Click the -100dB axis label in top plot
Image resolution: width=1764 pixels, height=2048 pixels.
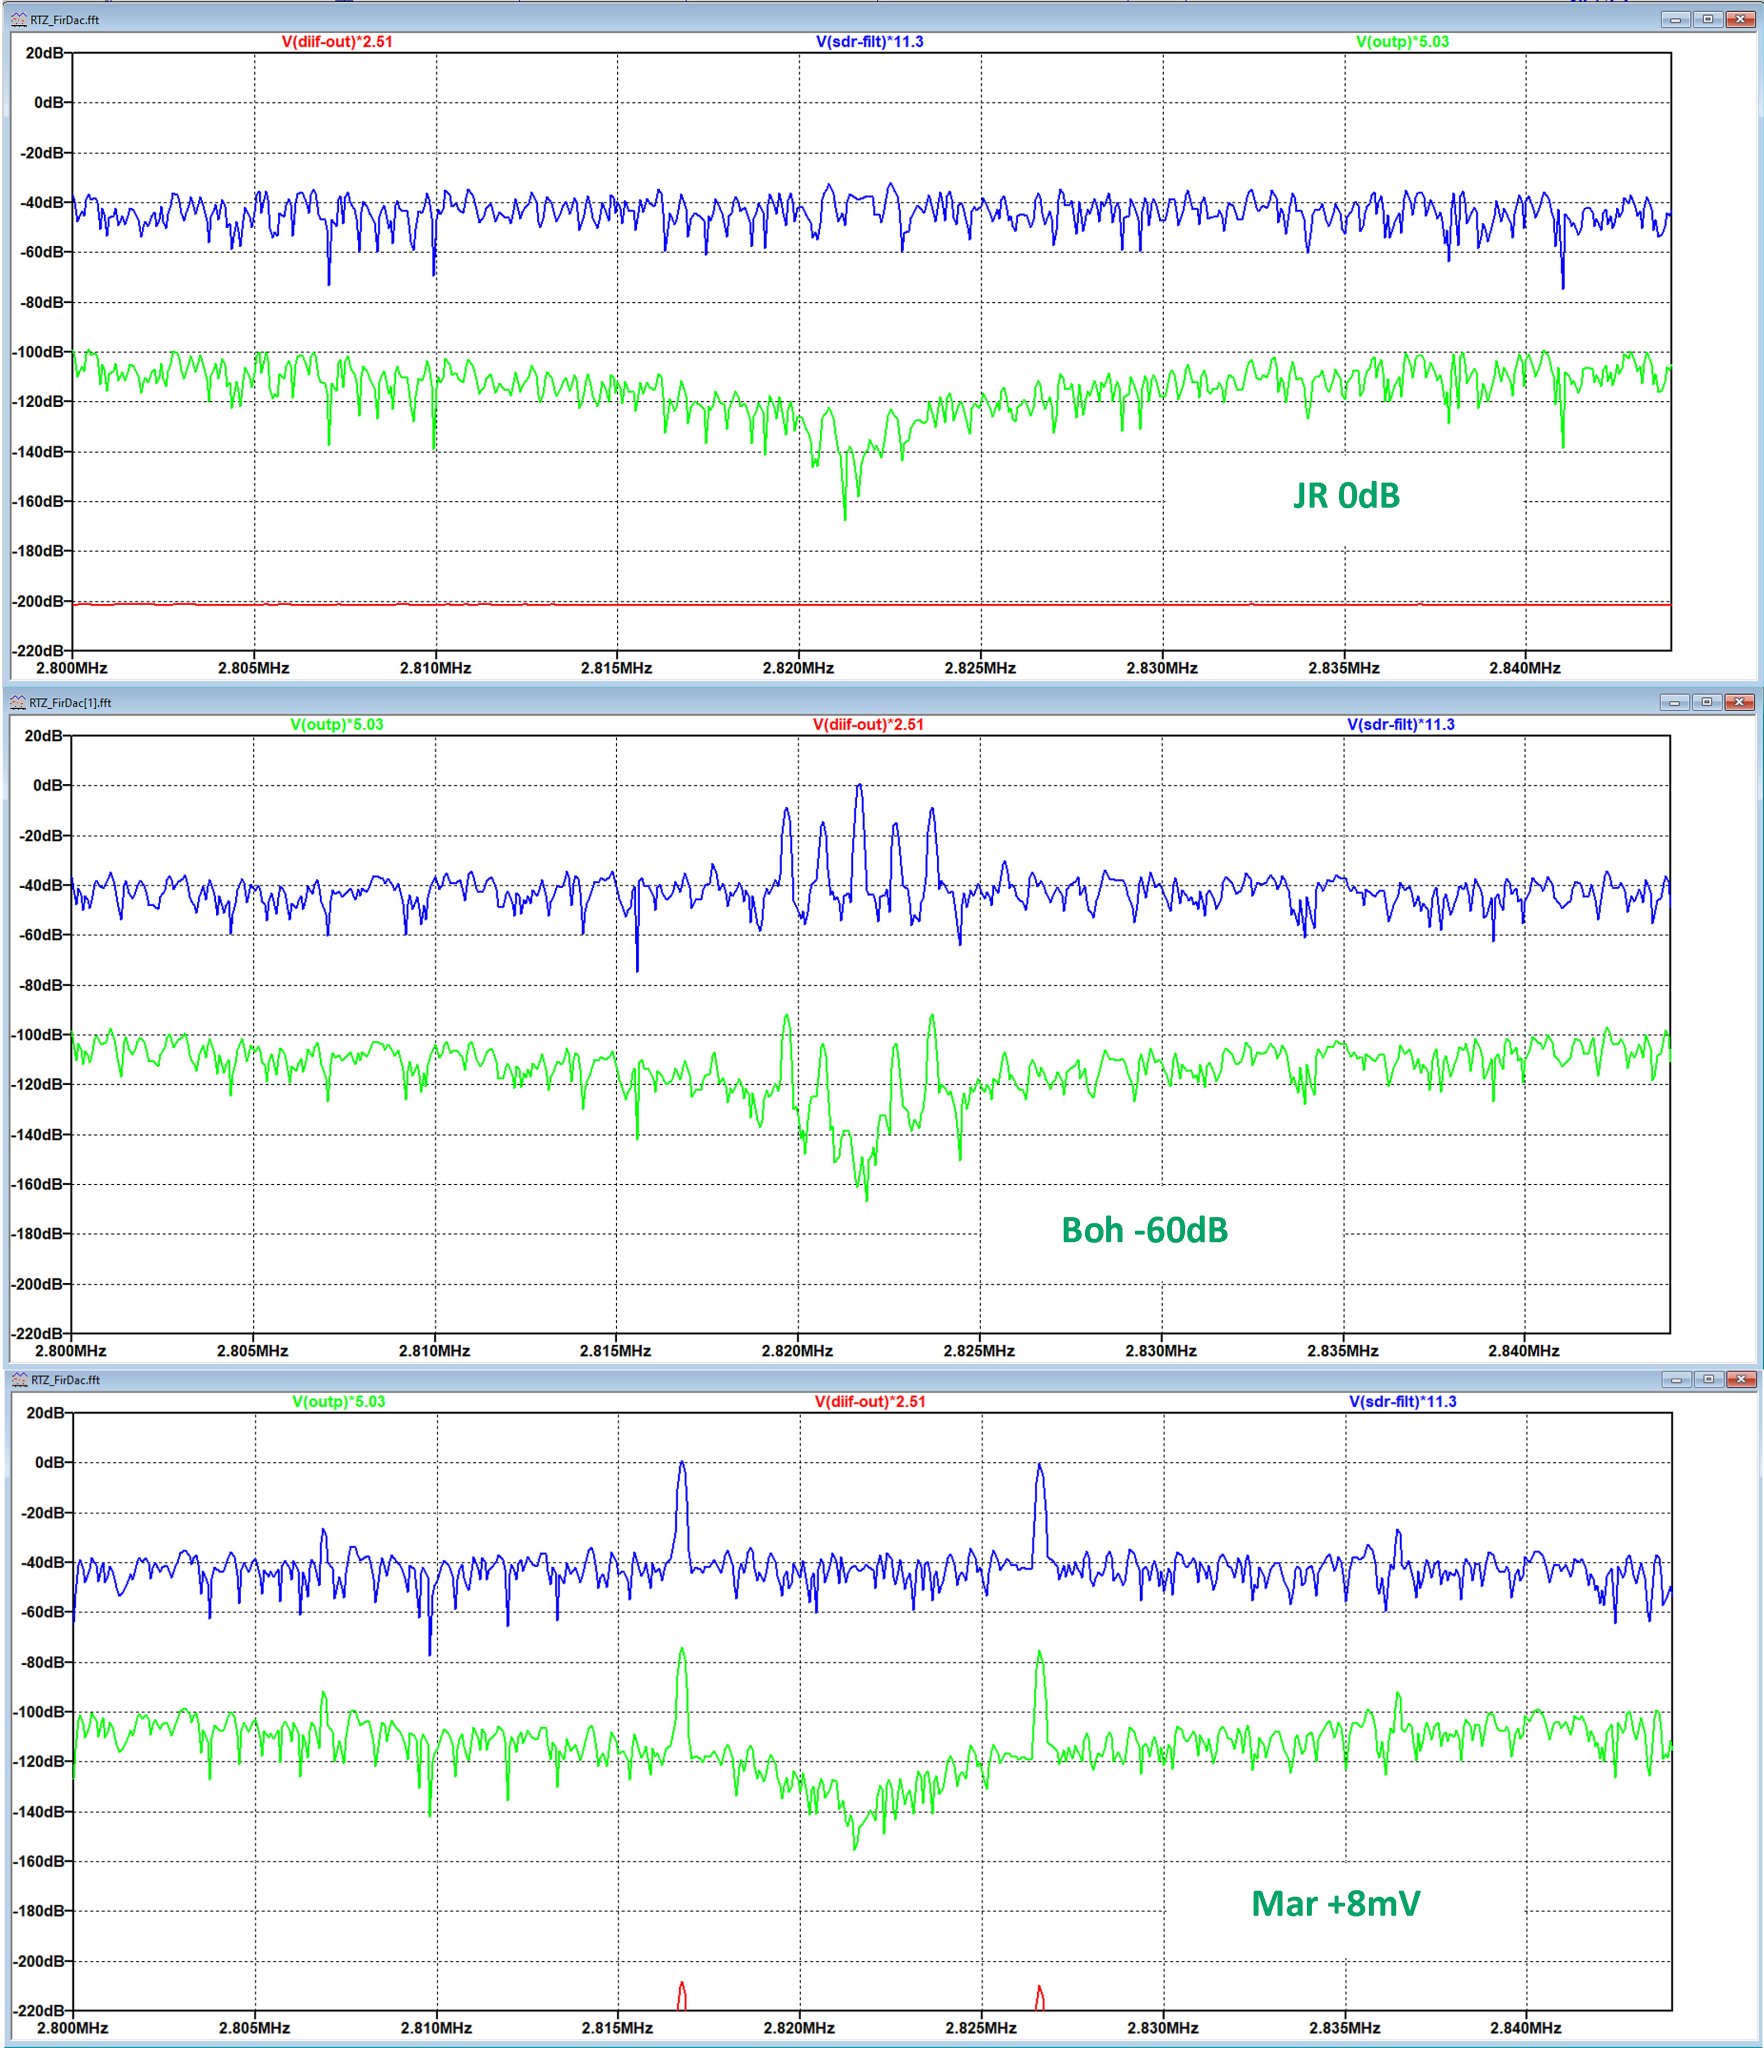point(39,352)
